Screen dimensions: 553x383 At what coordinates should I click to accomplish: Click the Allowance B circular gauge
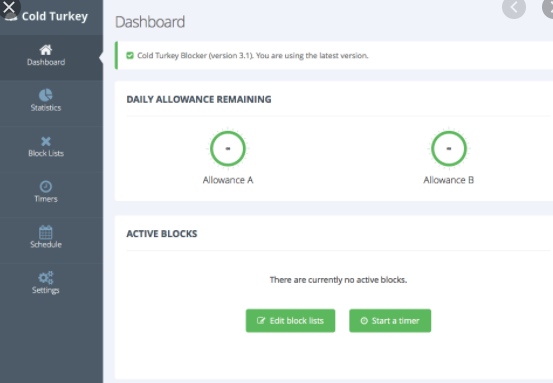(x=449, y=148)
